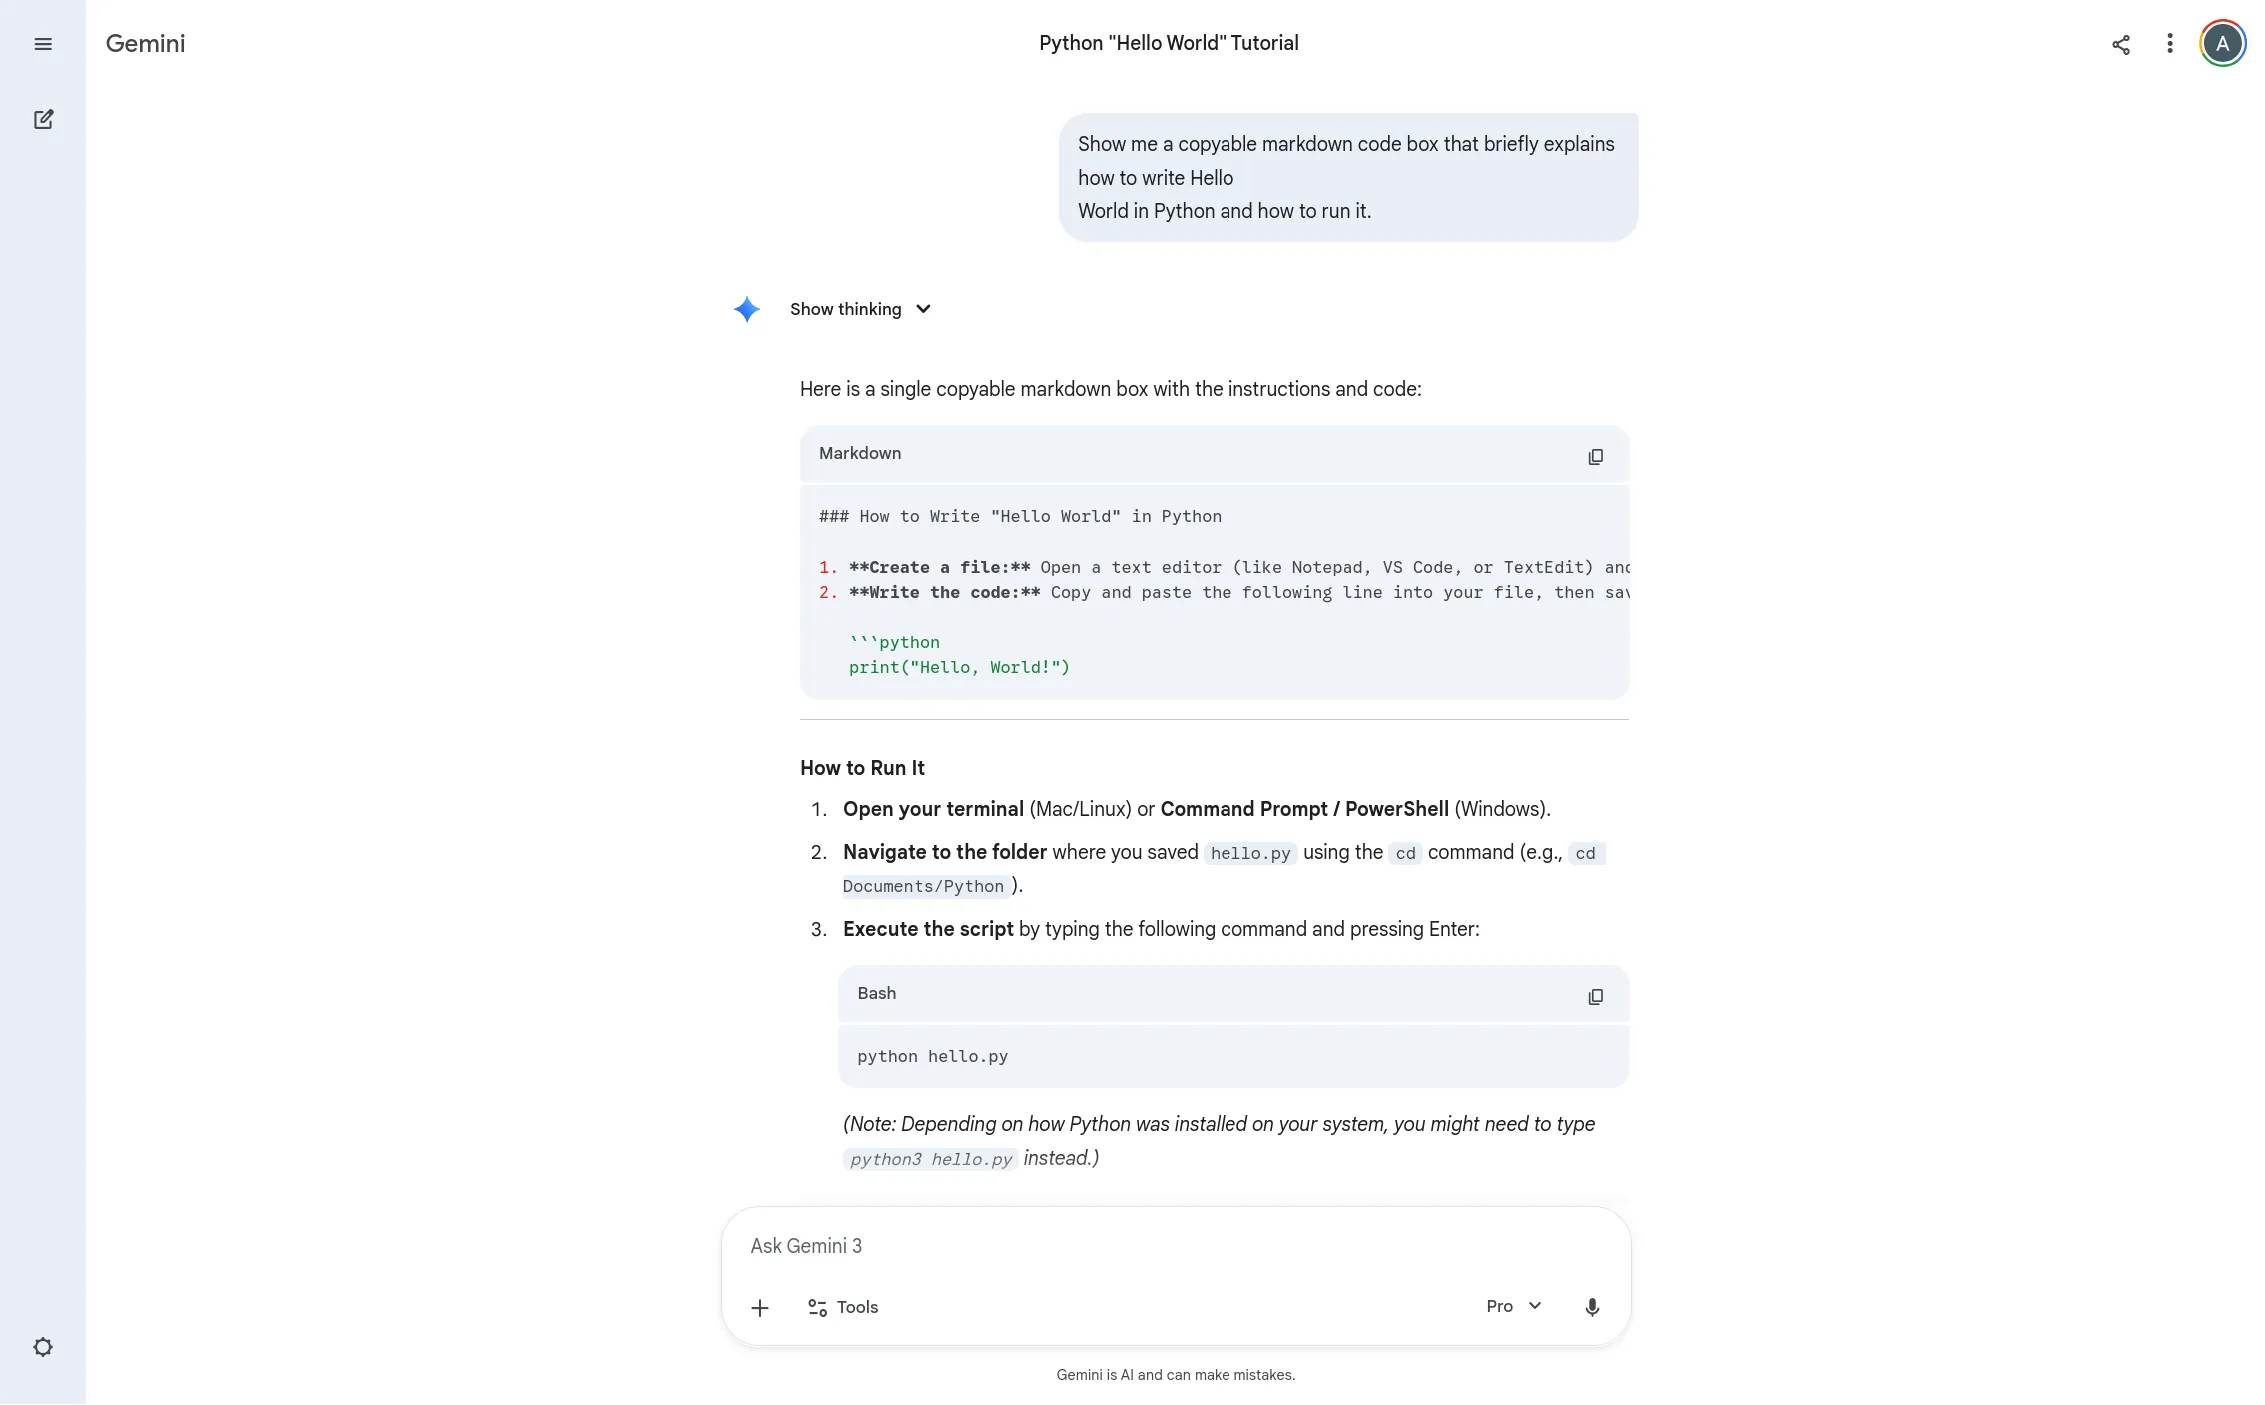Viewport: 2265px width, 1405px height.
Task: Start a new chat with the compose icon
Action: click(43, 118)
